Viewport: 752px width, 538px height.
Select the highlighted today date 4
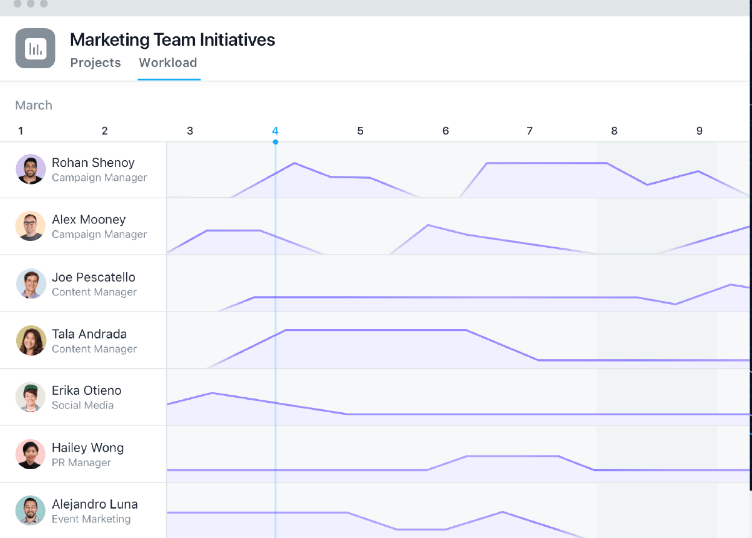click(x=275, y=131)
